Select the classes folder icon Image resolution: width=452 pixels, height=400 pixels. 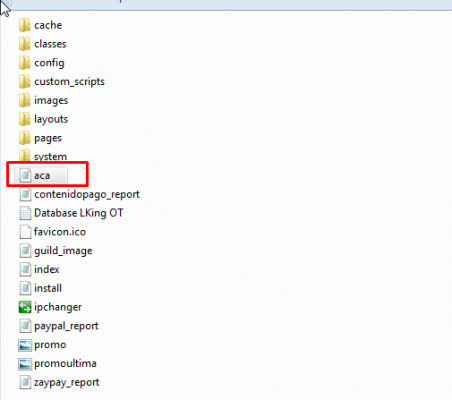tap(25, 44)
